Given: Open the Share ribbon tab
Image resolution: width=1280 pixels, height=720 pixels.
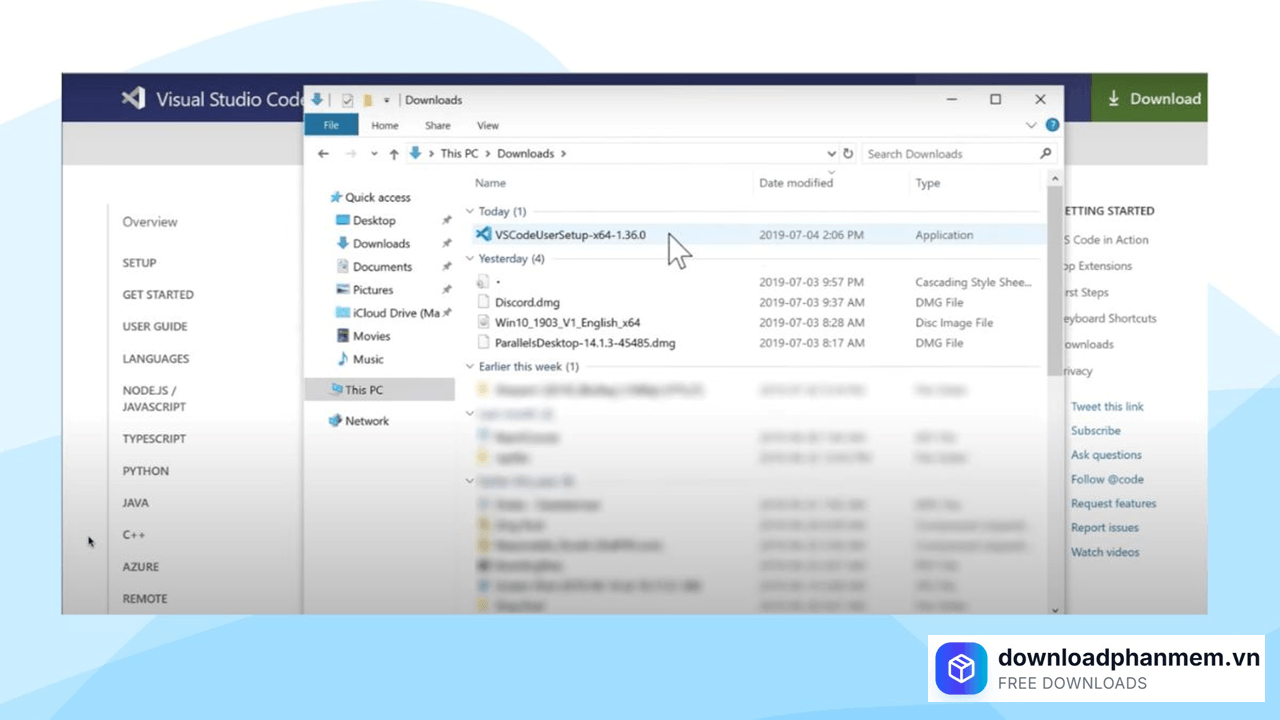Looking at the screenshot, I should pos(438,125).
